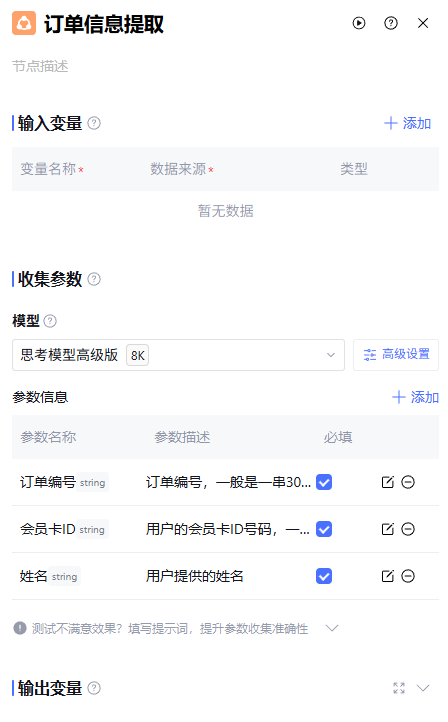Add a new parameter under 参数信息
This screenshot has height=722, width=448.
(x=415, y=397)
